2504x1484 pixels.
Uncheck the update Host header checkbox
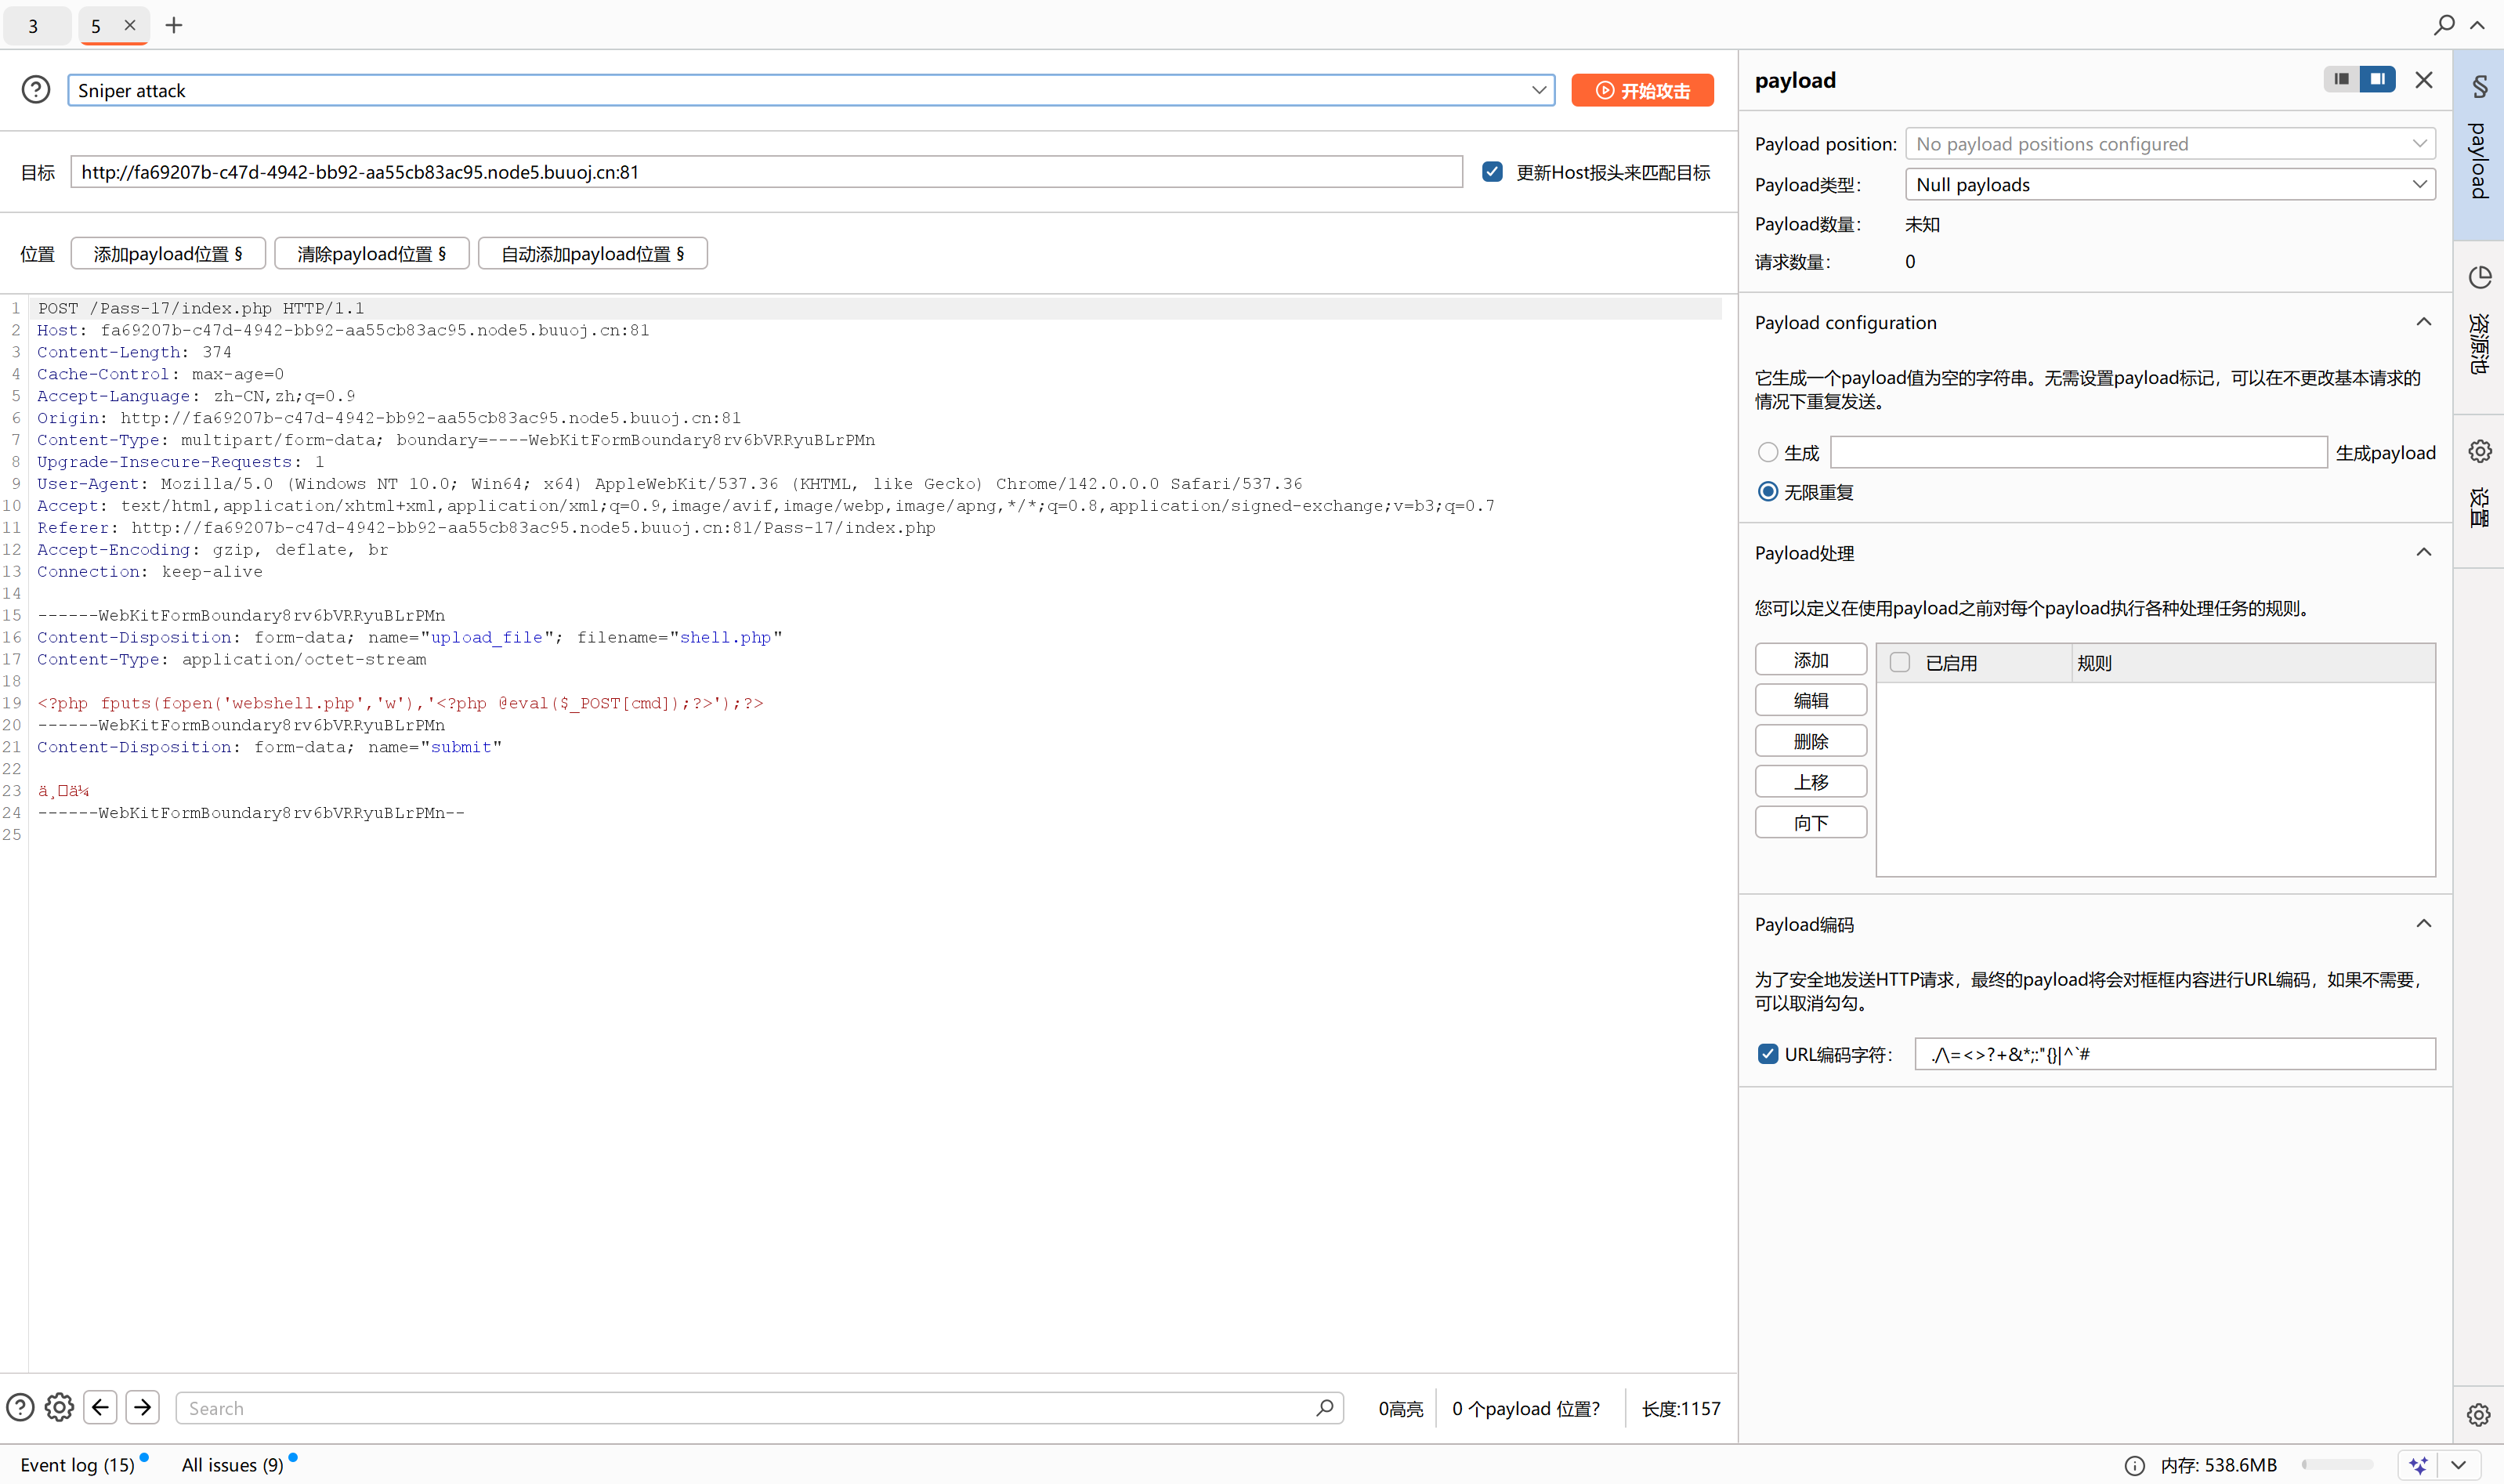(x=1492, y=172)
